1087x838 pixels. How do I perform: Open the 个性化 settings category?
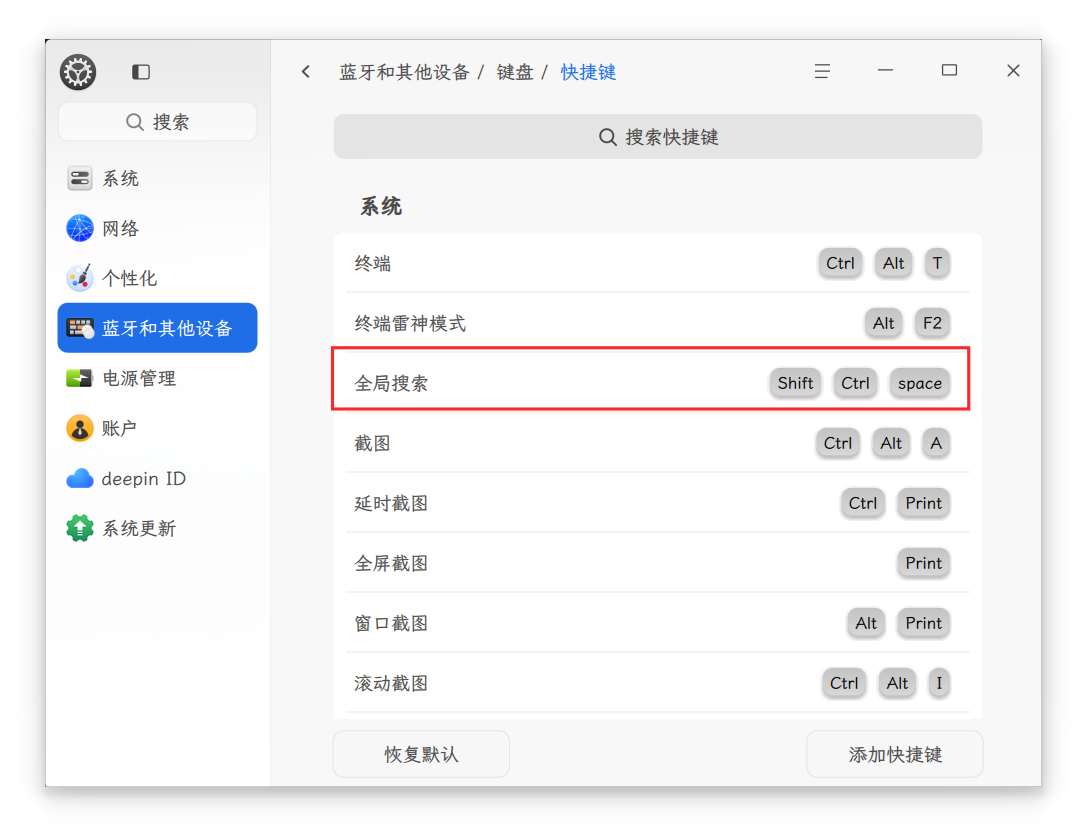[157, 278]
